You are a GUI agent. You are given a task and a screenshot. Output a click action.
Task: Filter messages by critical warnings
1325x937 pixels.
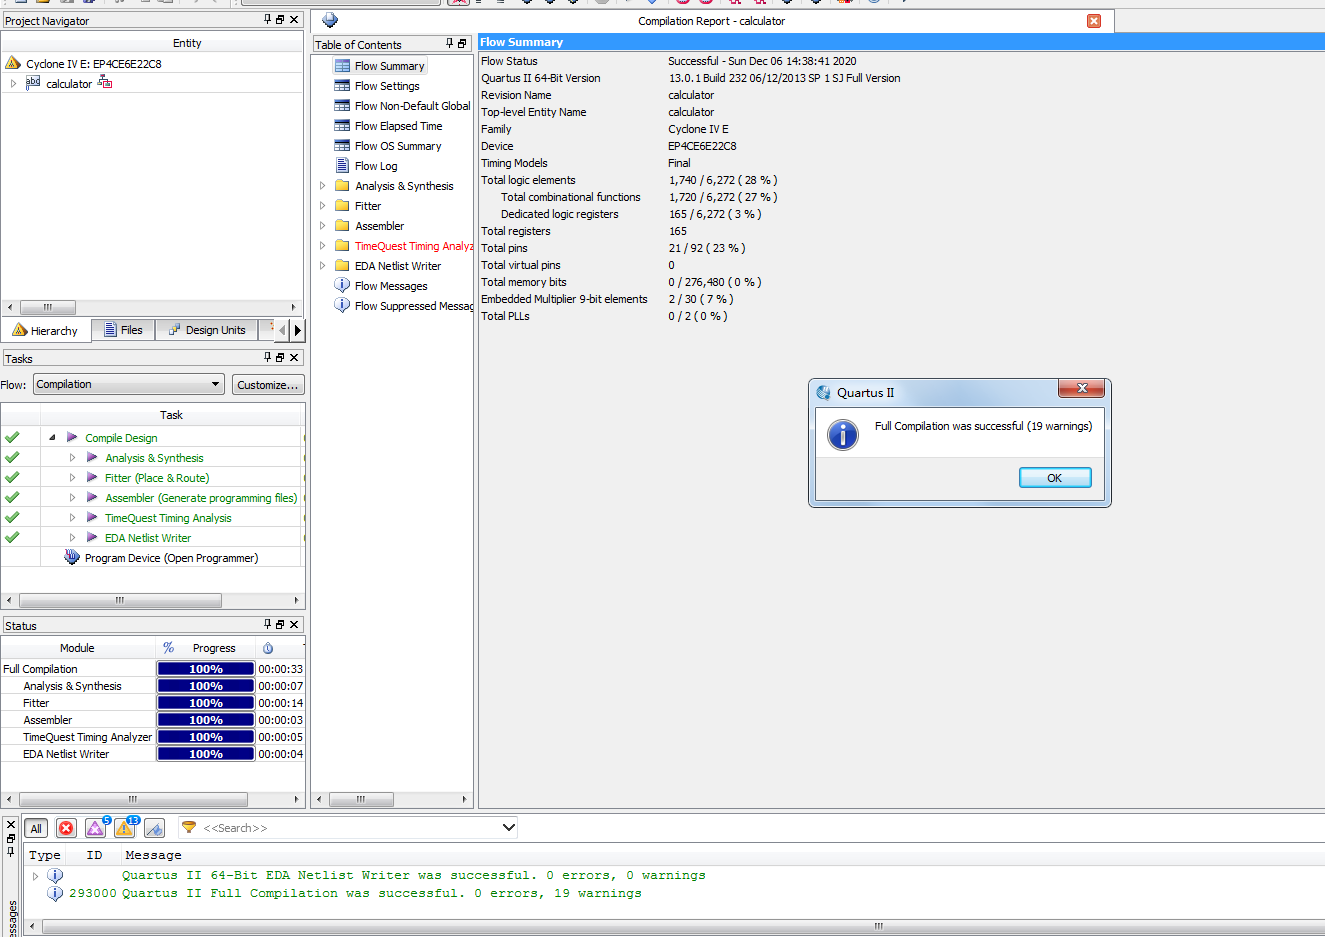coord(95,828)
